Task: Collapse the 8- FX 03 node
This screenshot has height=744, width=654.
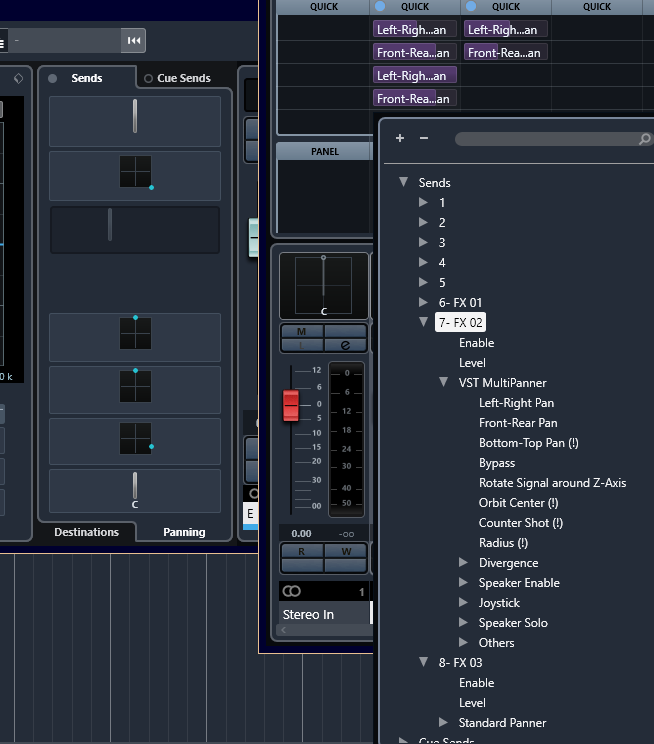Action: coord(424,661)
